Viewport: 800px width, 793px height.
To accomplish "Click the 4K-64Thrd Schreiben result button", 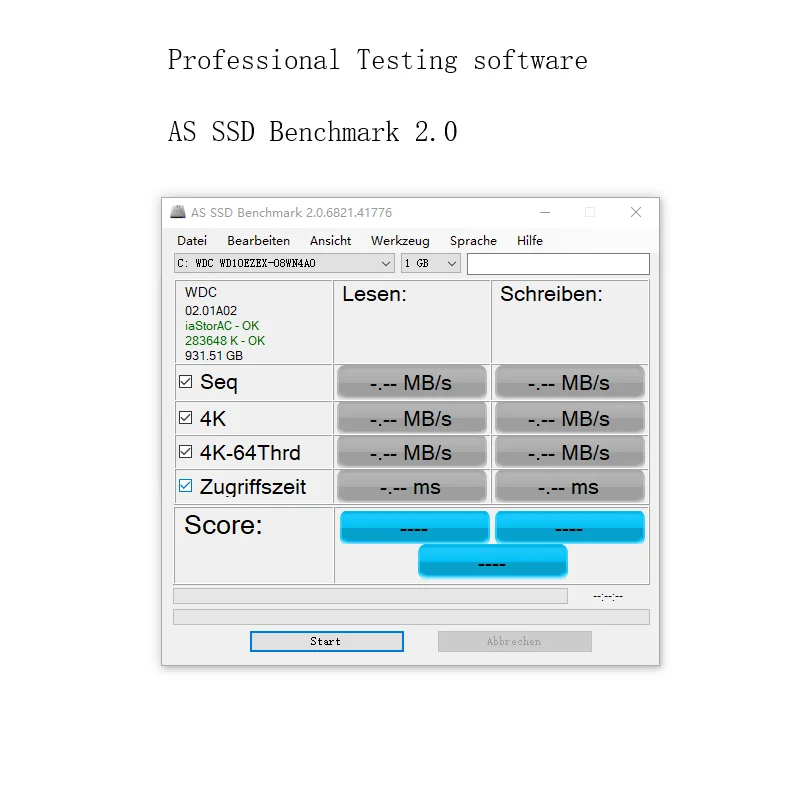I will (x=570, y=453).
